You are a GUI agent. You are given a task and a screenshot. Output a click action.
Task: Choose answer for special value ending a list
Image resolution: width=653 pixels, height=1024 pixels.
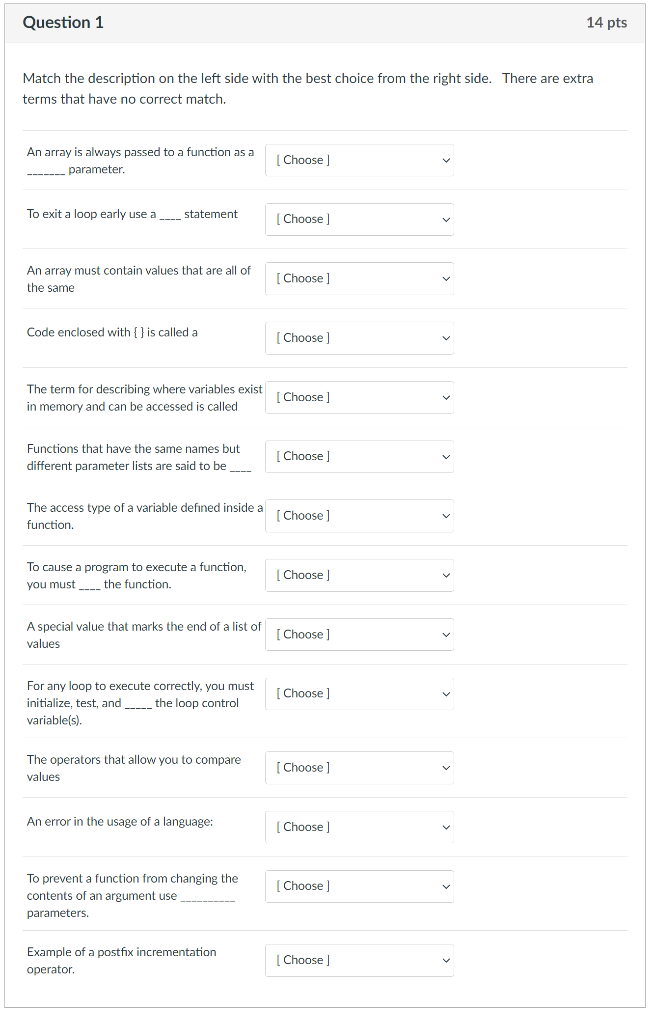click(x=359, y=634)
